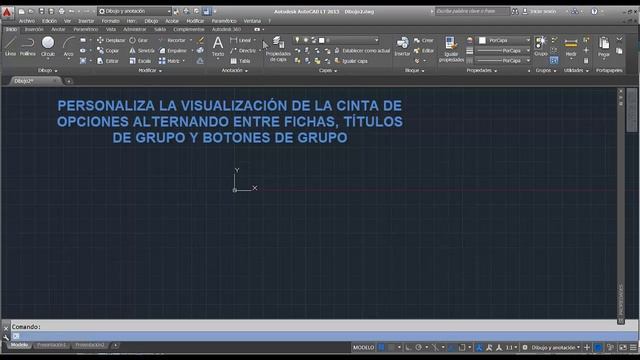Open the Formato menu
640x360 pixels.
[x=111, y=21]
